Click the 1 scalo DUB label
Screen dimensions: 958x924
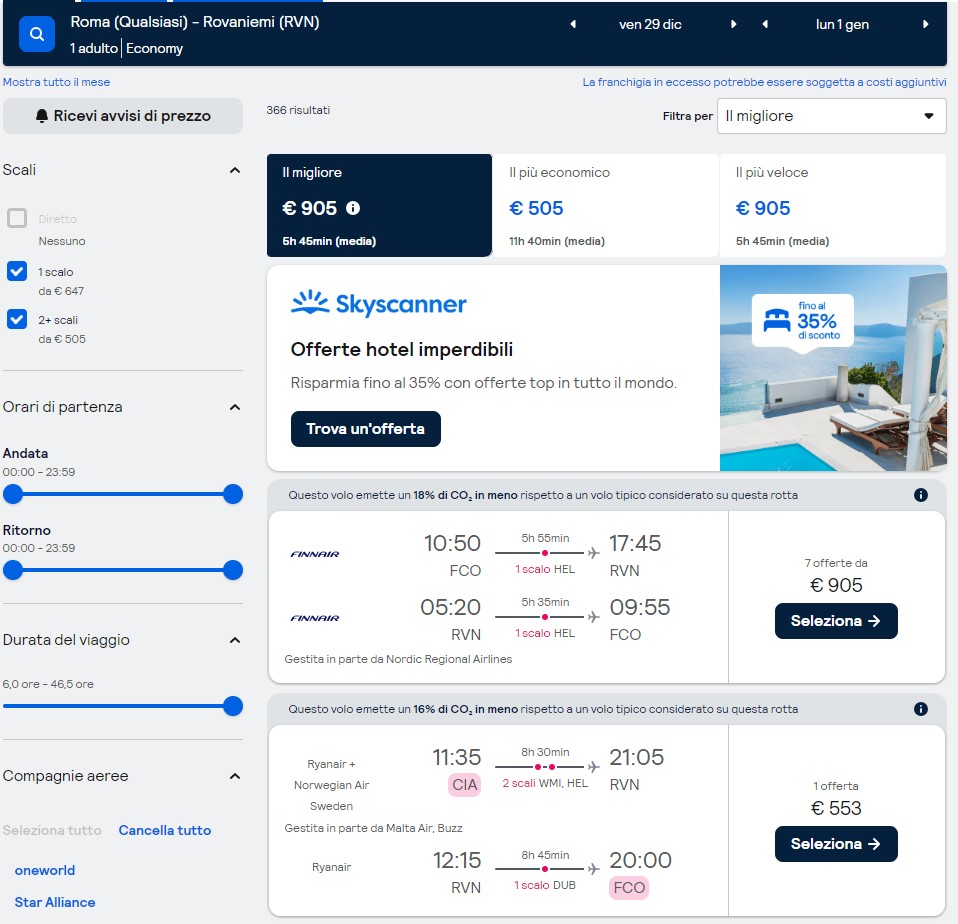point(545,886)
